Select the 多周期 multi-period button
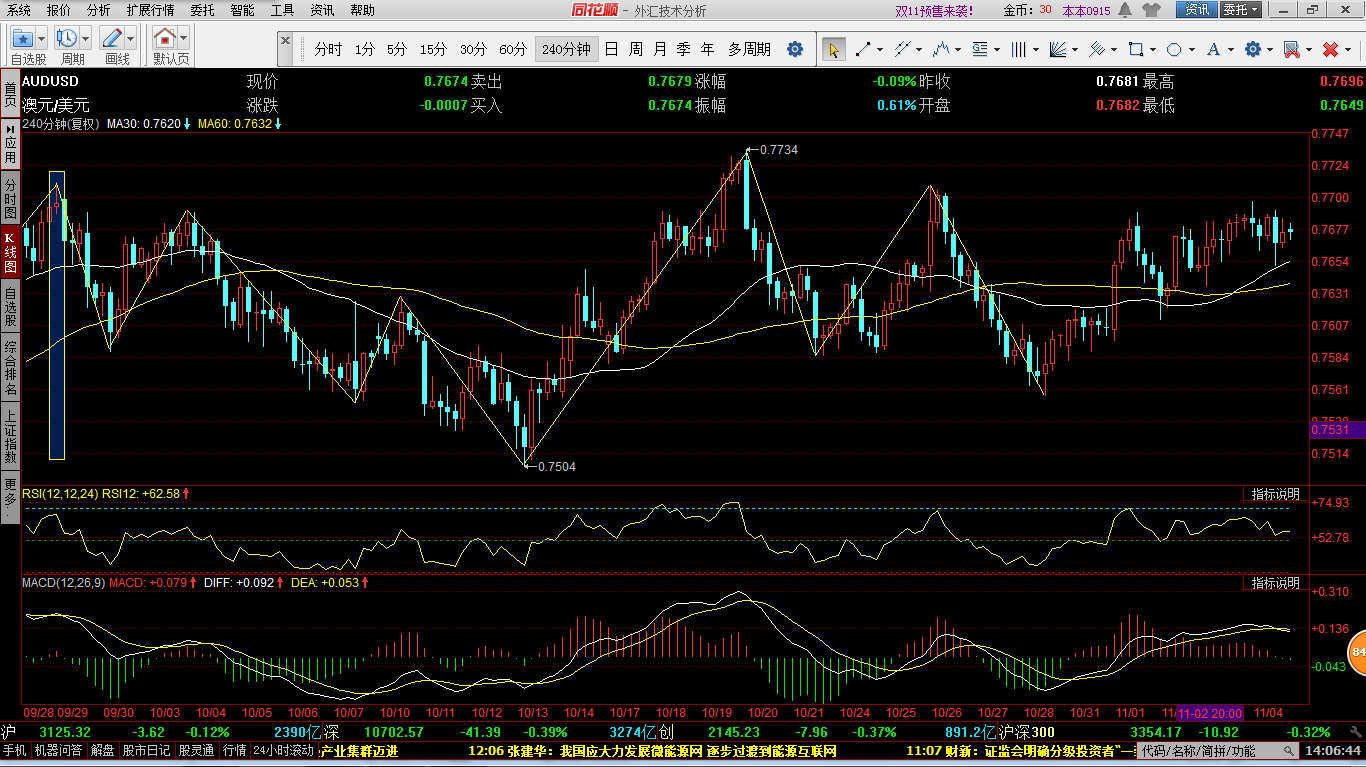Screen dimensions: 1366x767 749,49
